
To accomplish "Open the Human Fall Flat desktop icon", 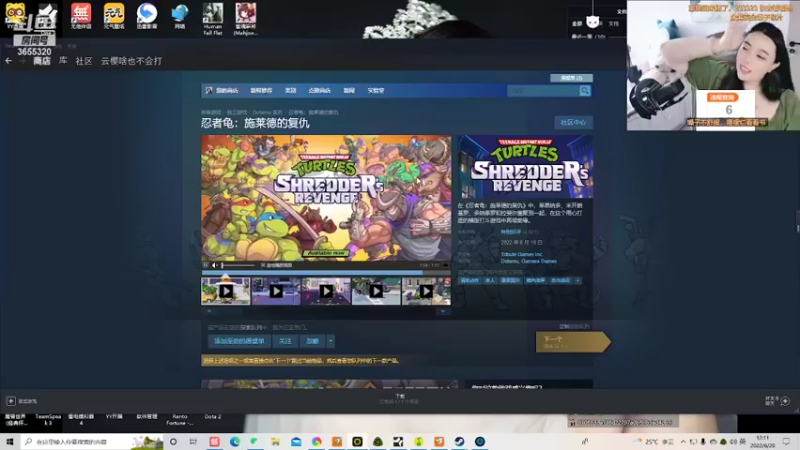I will click(213, 19).
